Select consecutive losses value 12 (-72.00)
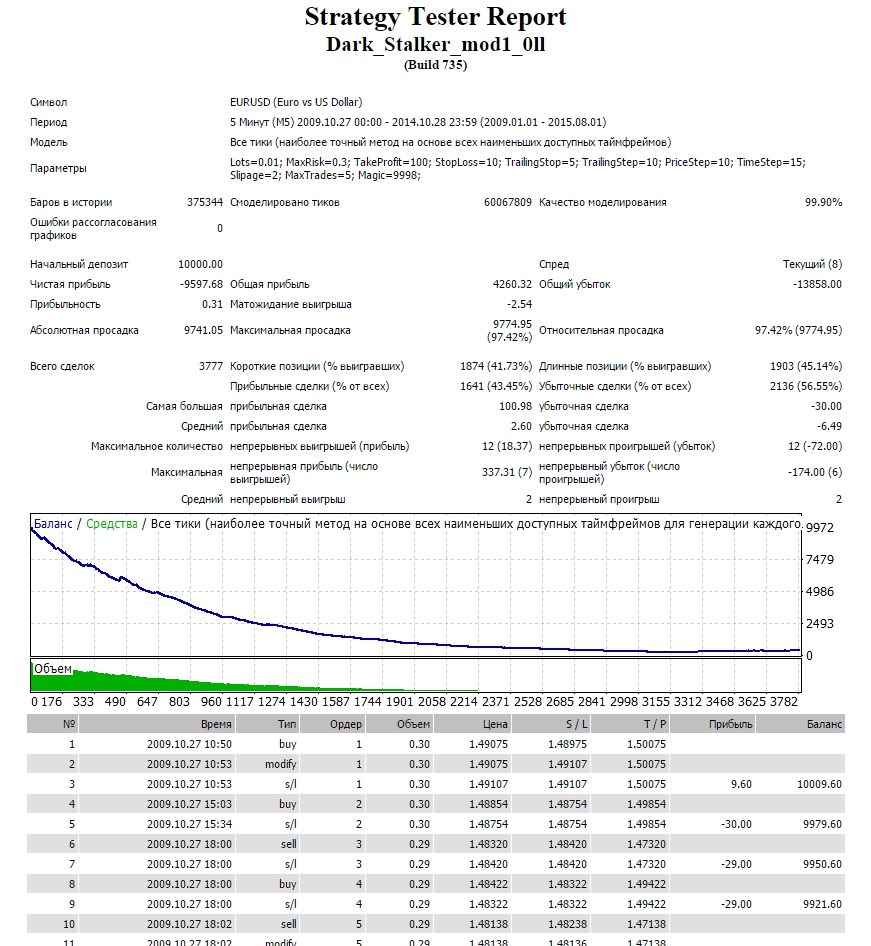This screenshot has width=871, height=946. coord(815,446)
